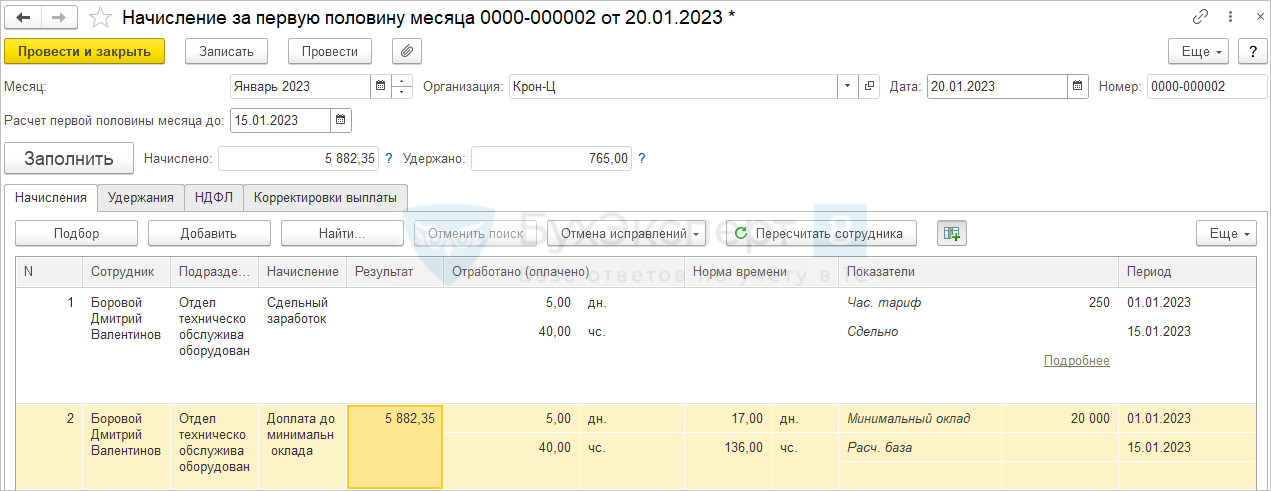
Task: Expand the Организация dropdown list
Action: pyautogui.click(x=848, y=87)
